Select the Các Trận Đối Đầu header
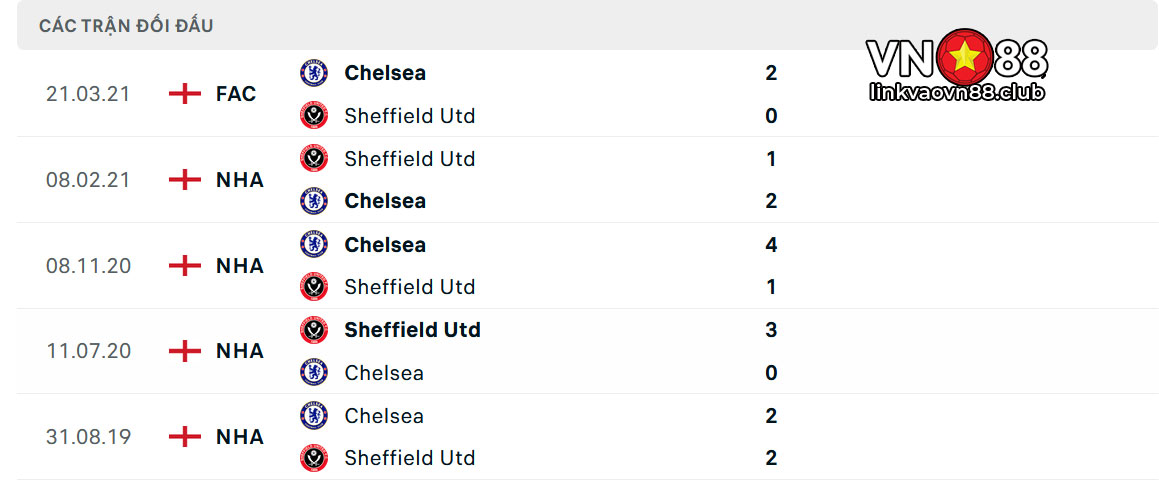 (126, 26)
